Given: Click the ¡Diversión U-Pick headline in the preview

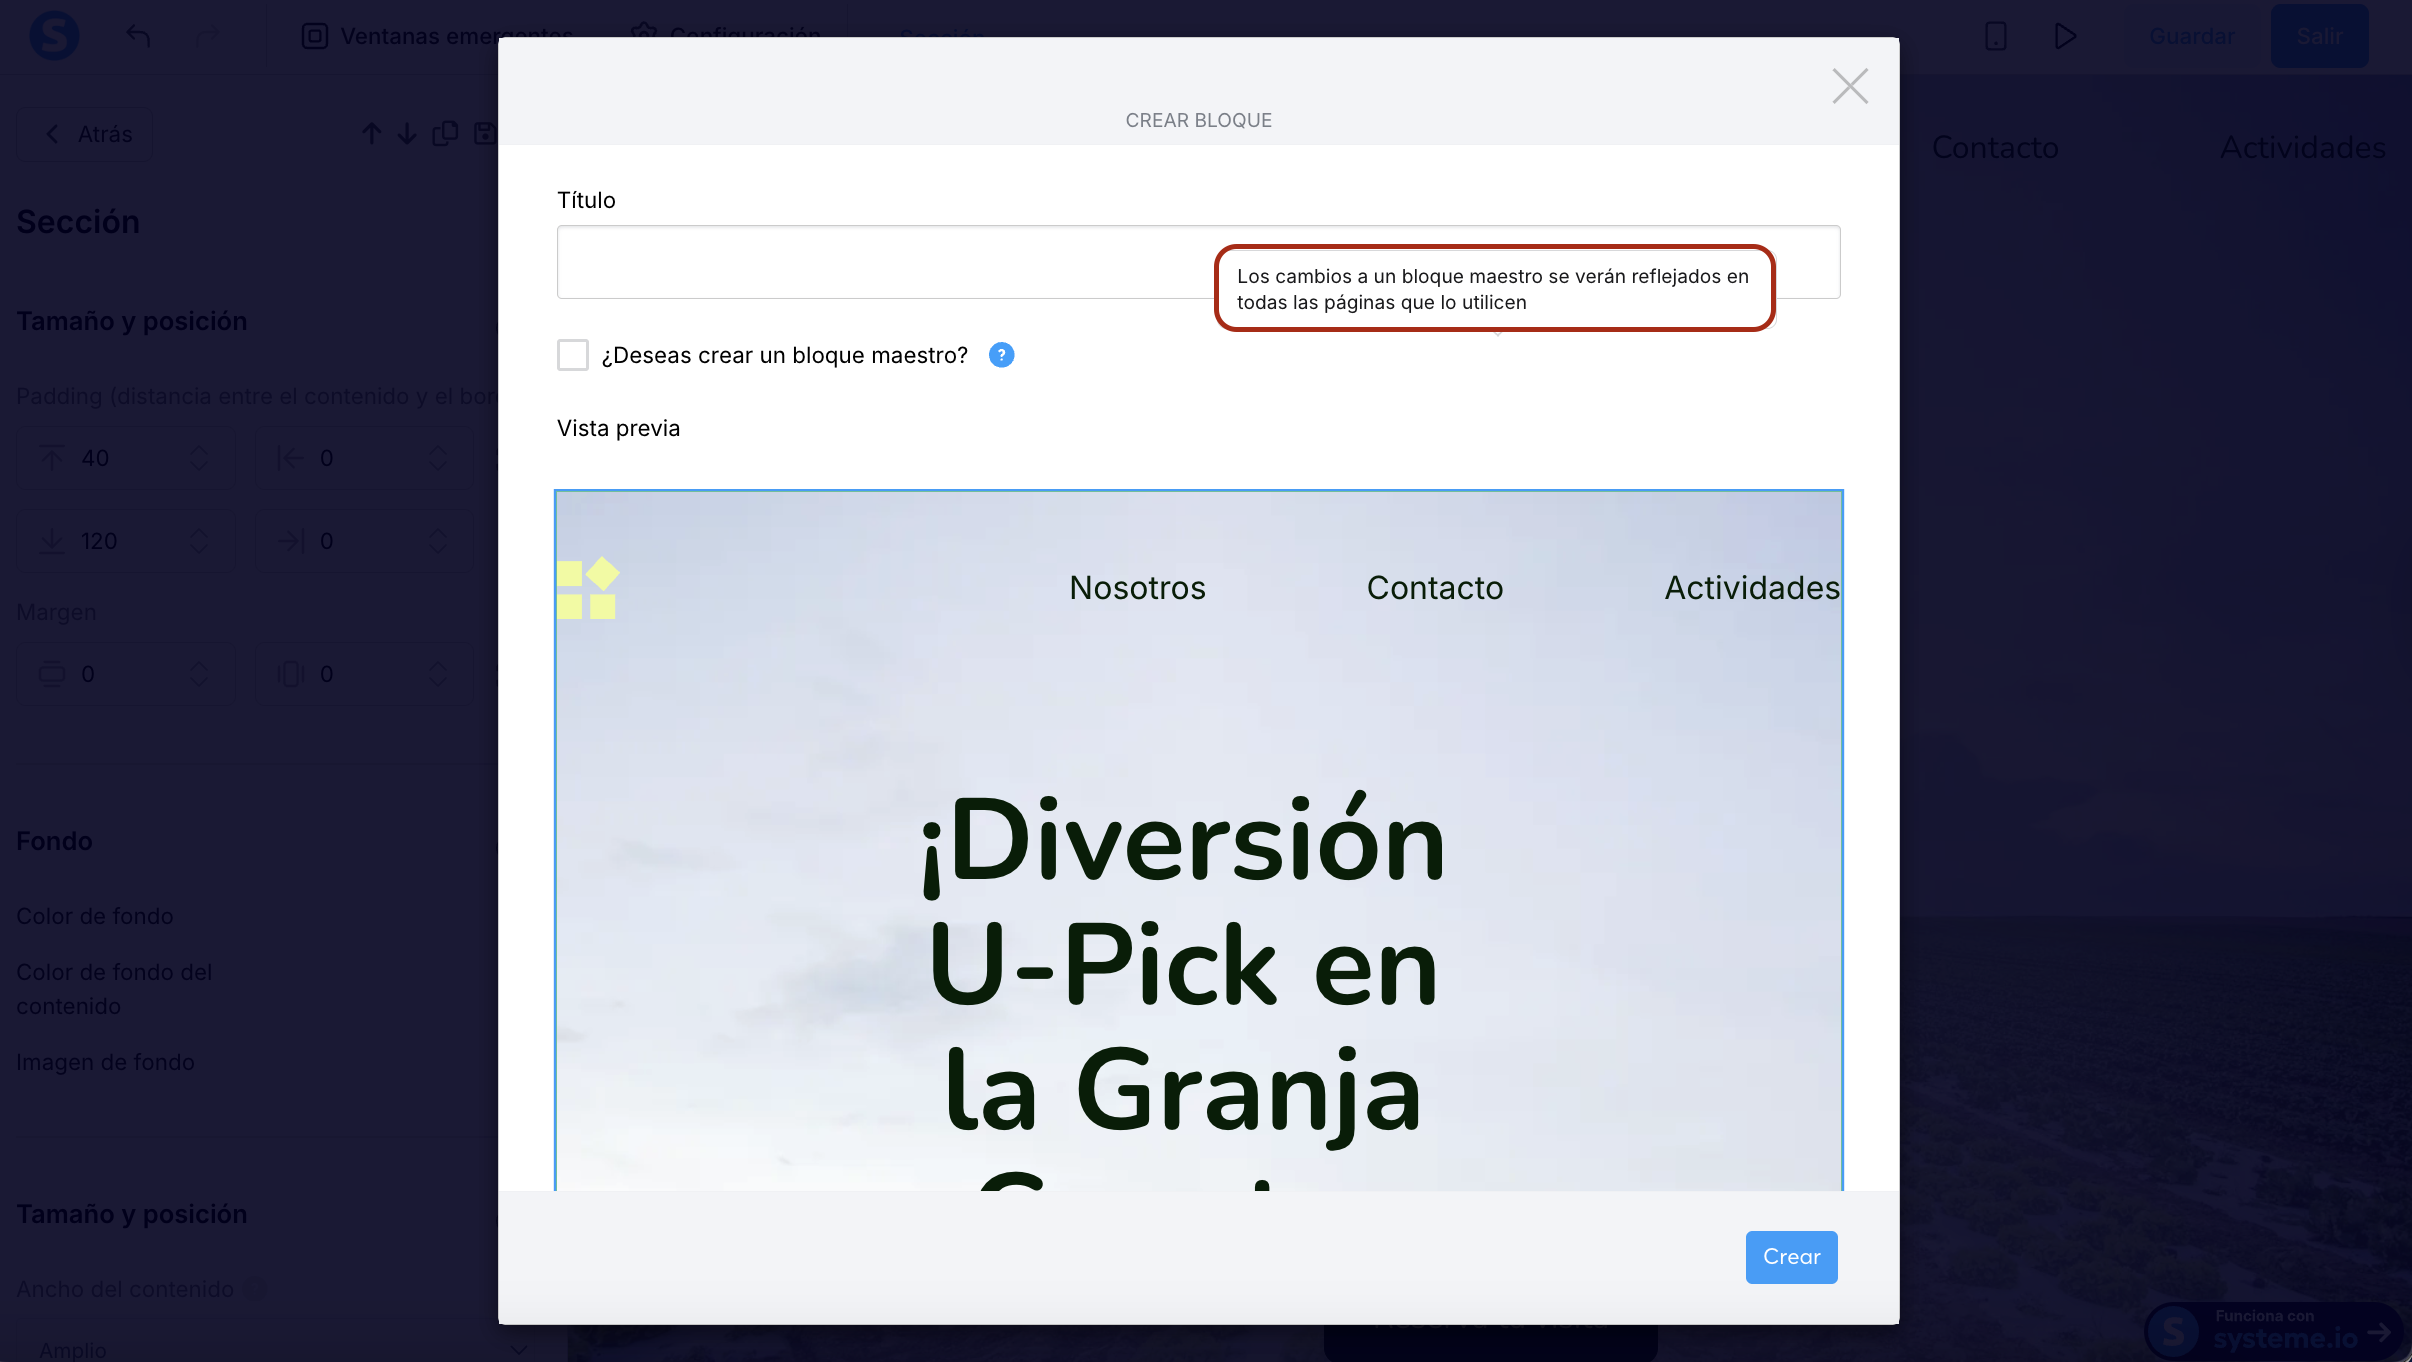Looking at the screenshot, I should pos(1183,965).
